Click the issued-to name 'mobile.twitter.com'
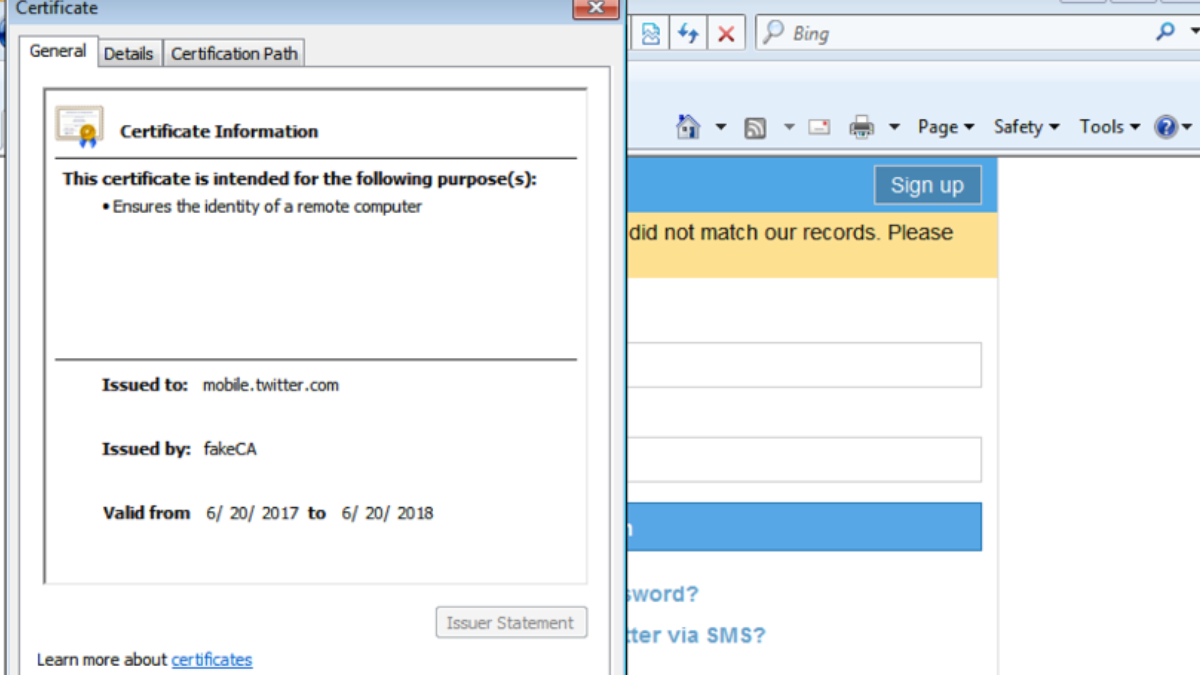The height and width of the screenshot is (675, 1200). point(271,385)
